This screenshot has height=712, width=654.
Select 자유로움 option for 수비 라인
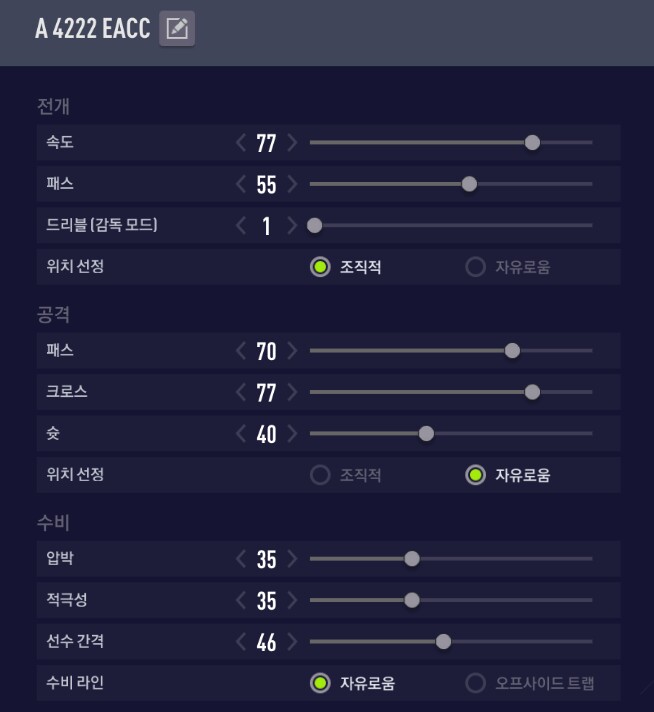320,684
